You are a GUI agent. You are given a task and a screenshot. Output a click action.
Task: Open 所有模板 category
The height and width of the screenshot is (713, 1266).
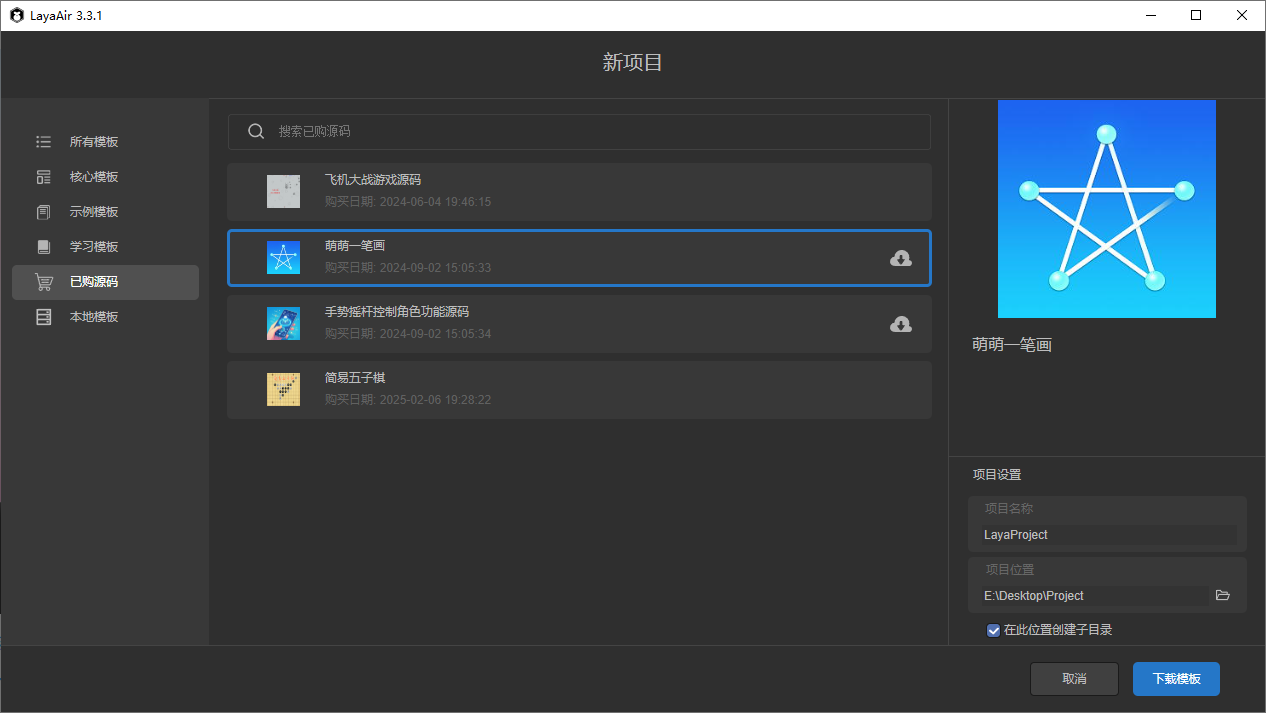[x=94, y=142]
